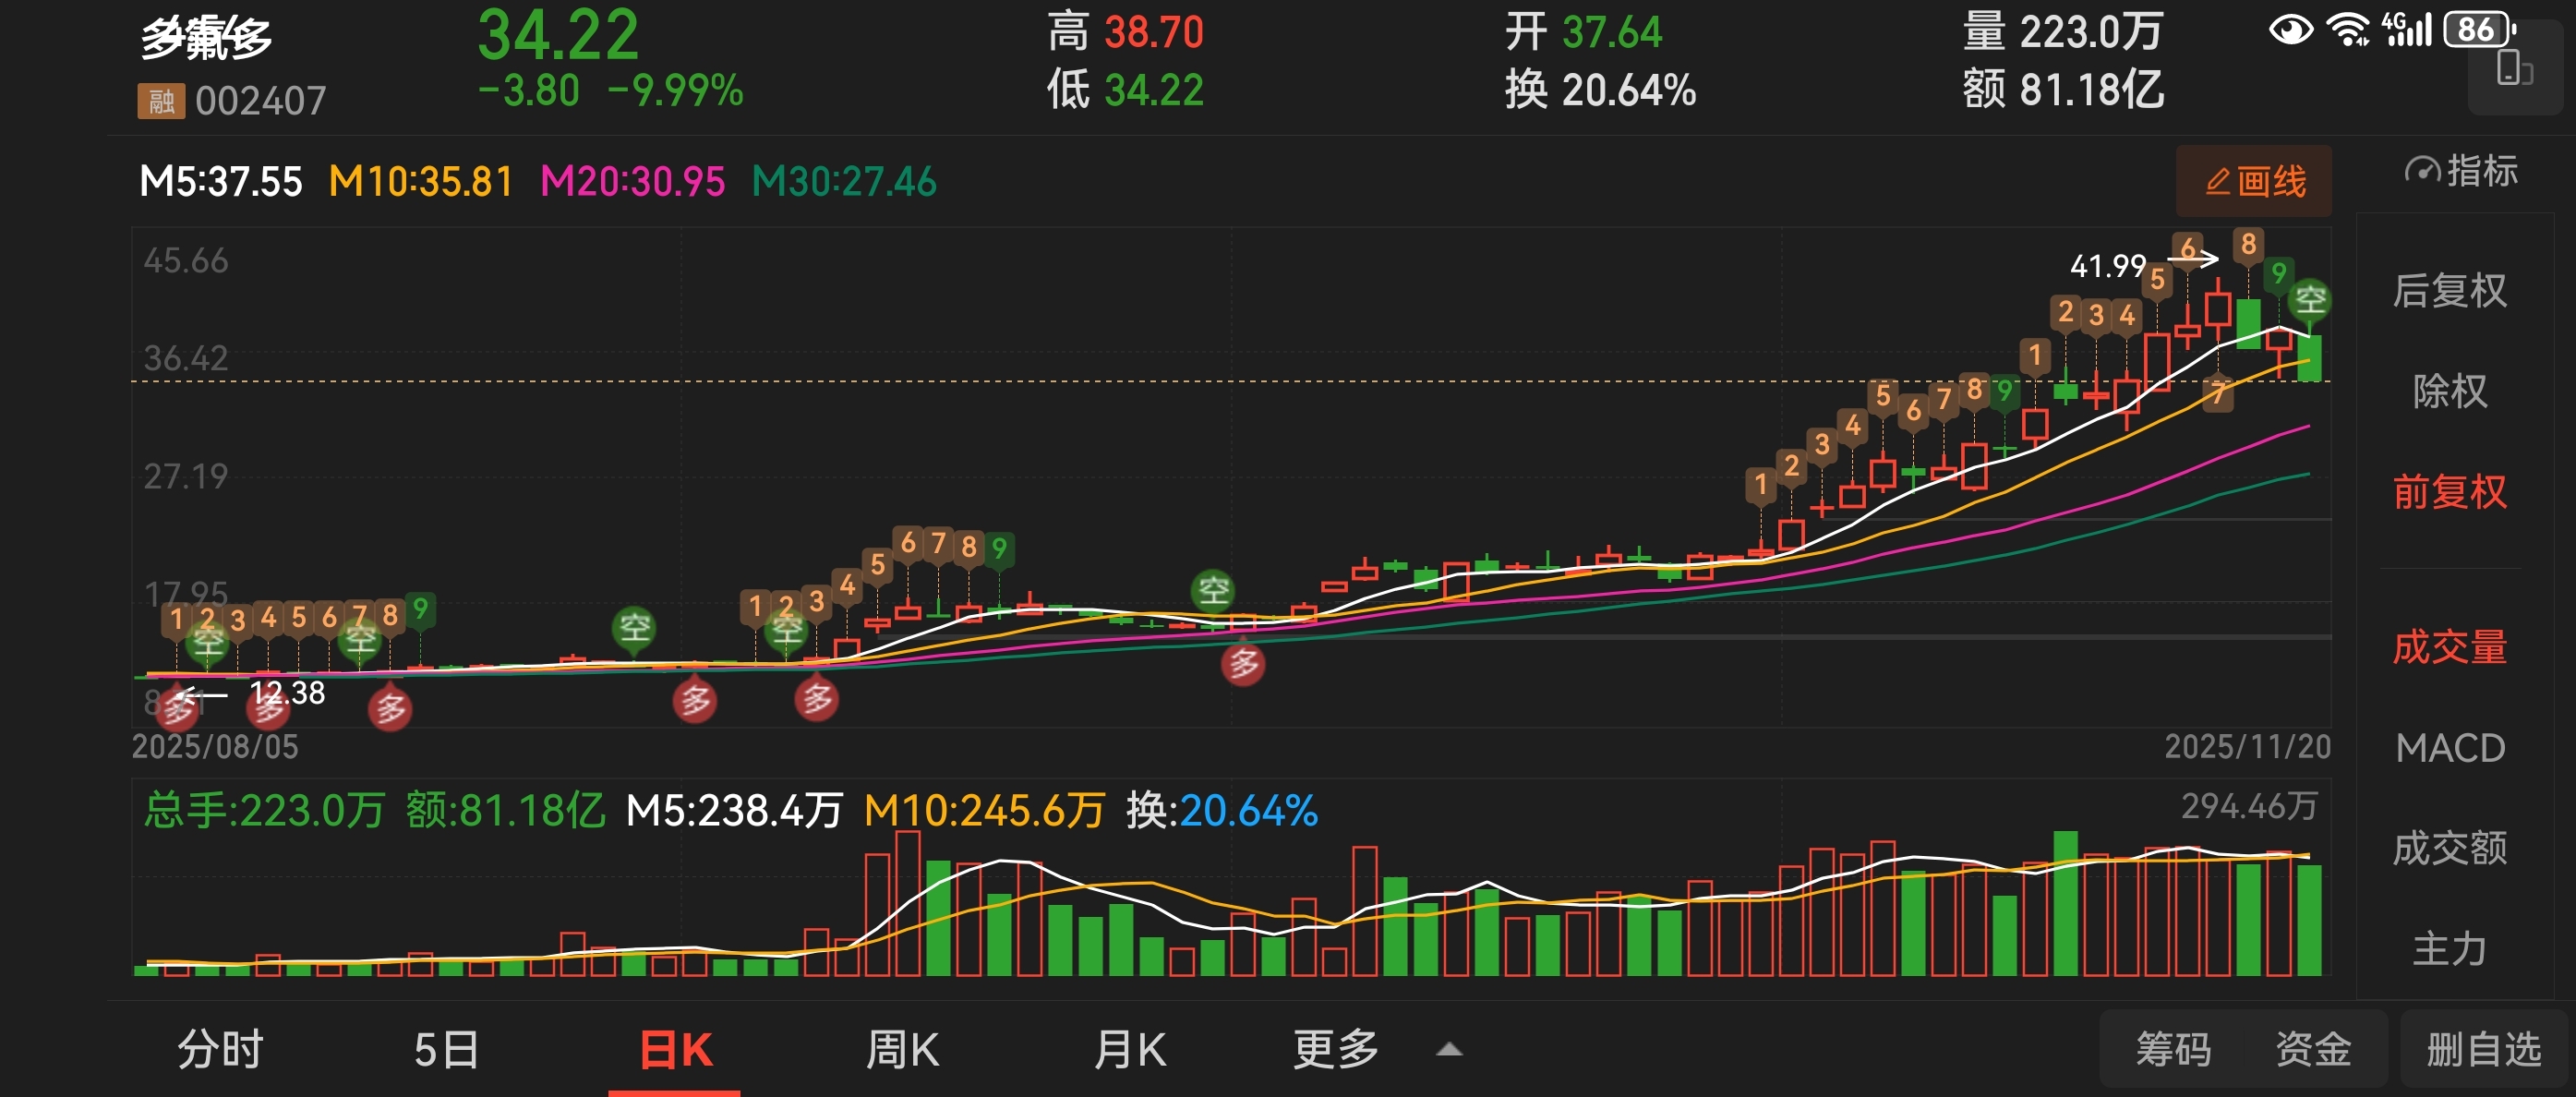Viewport: 2576px width, 1097px height.
Task: Select 前复权 price adjustment mode
Action: click(2449, 491)
